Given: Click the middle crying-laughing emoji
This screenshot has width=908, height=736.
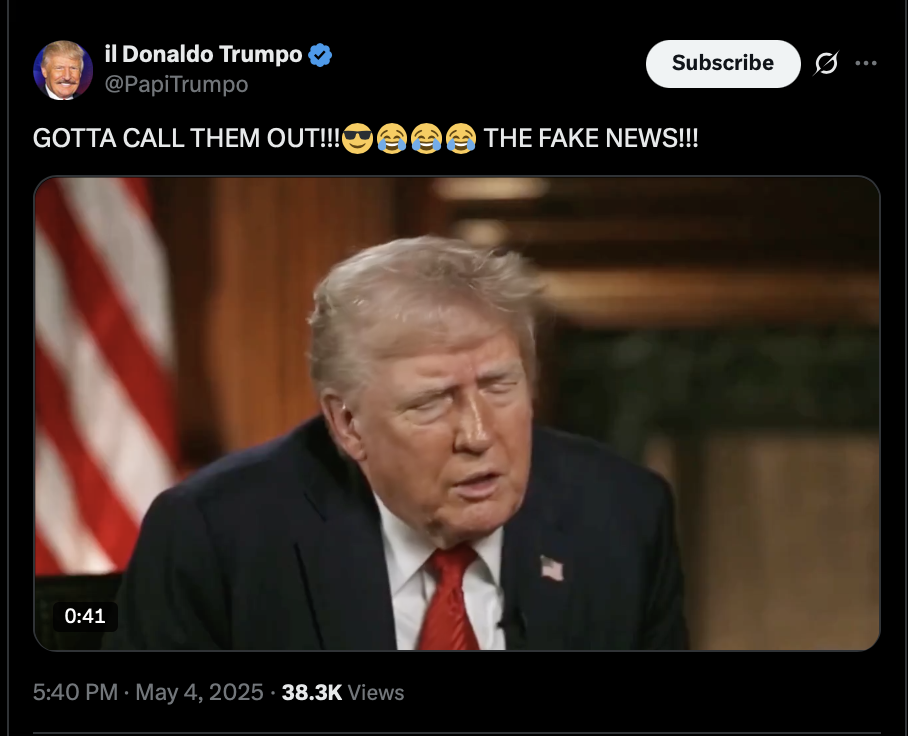Looking at the screenshot, I should pyautogui.click(x=427, y=138).
